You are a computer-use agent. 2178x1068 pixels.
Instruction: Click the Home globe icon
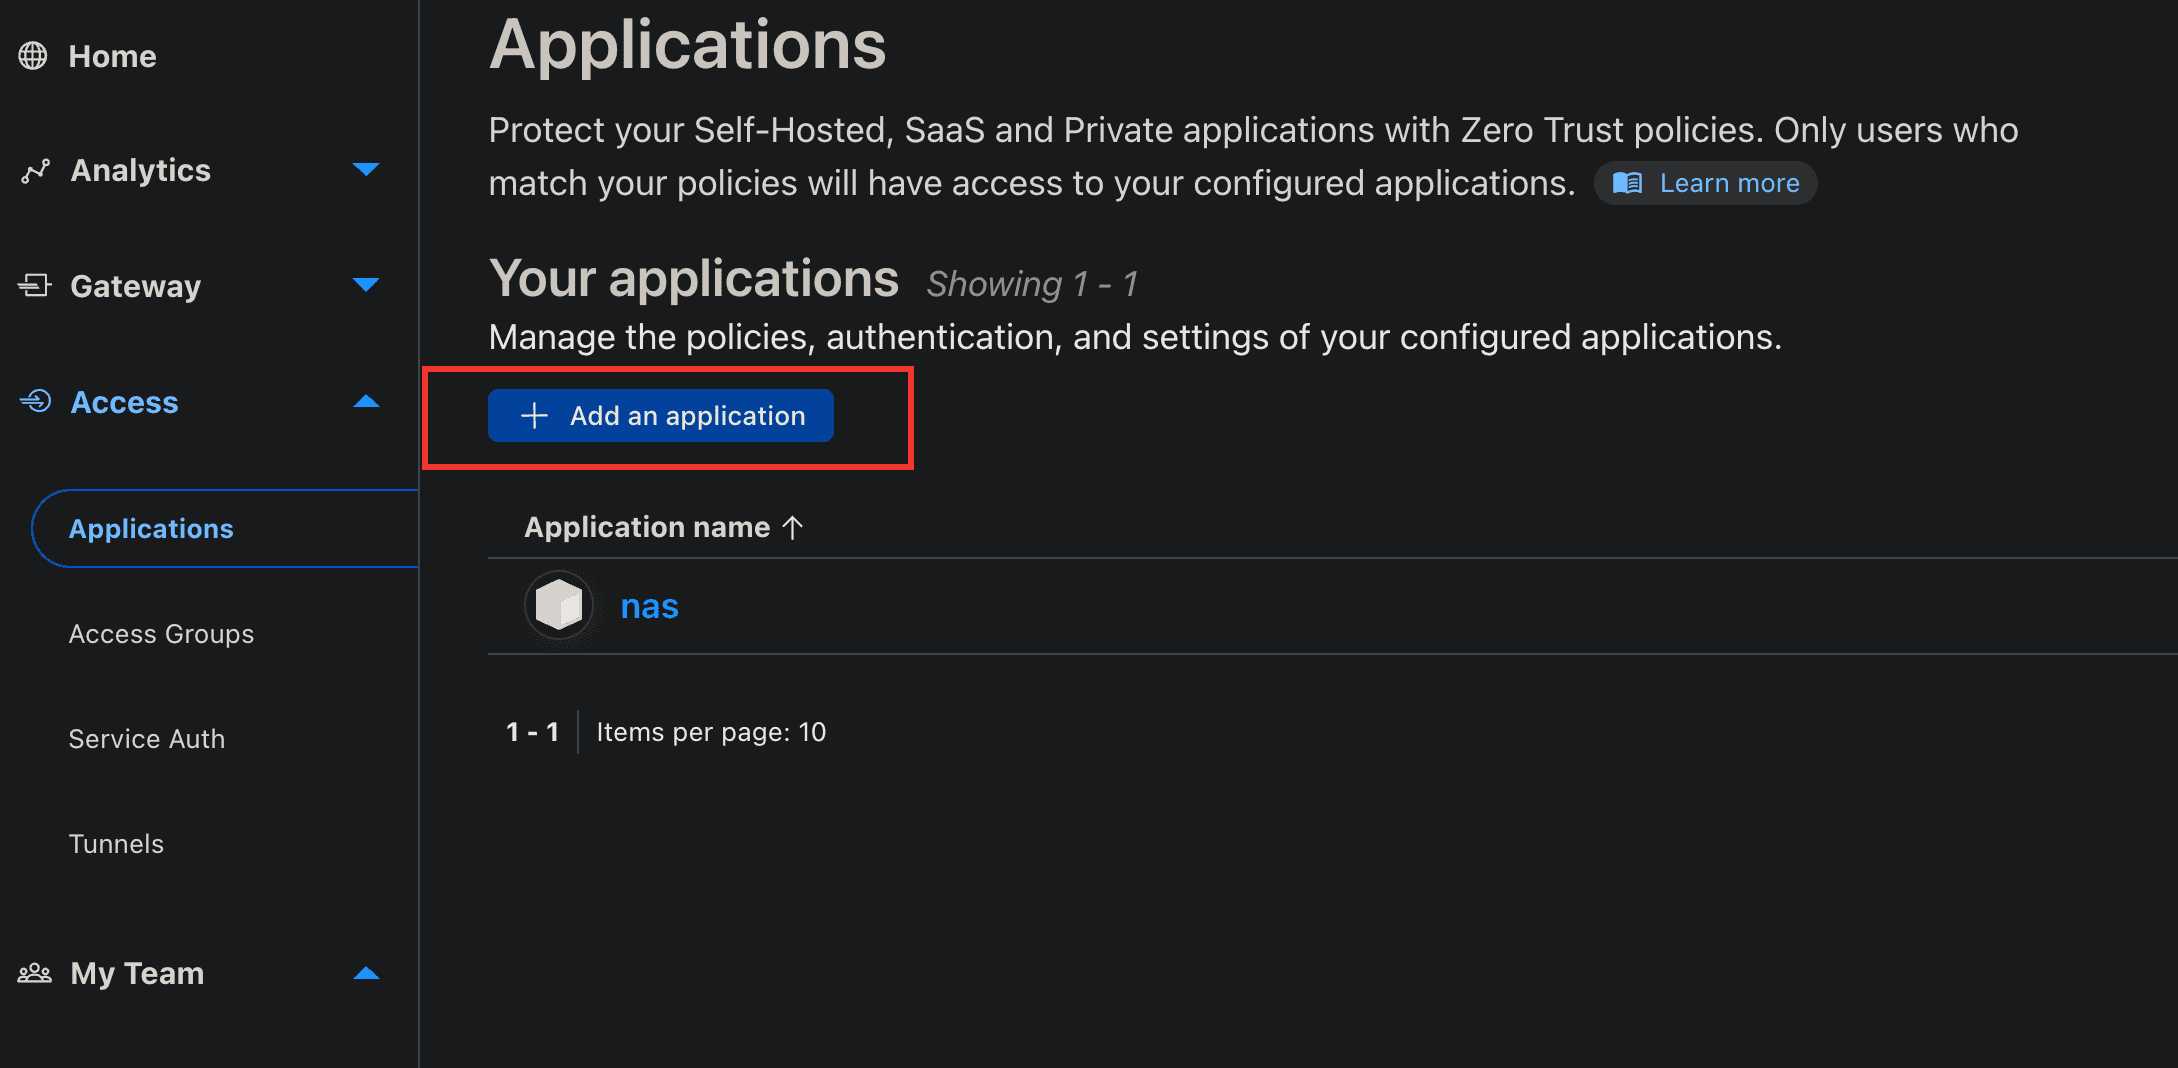pos(33,56)
